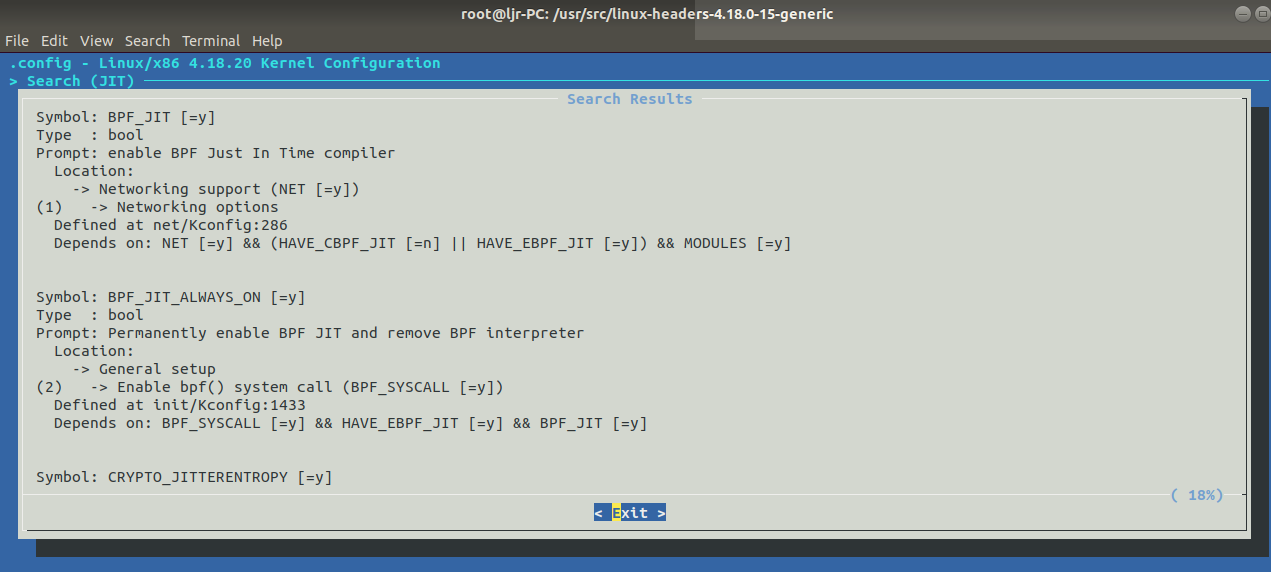1271x572 pixels.
Task: Click the General setup location line
Action: [144, 369]
